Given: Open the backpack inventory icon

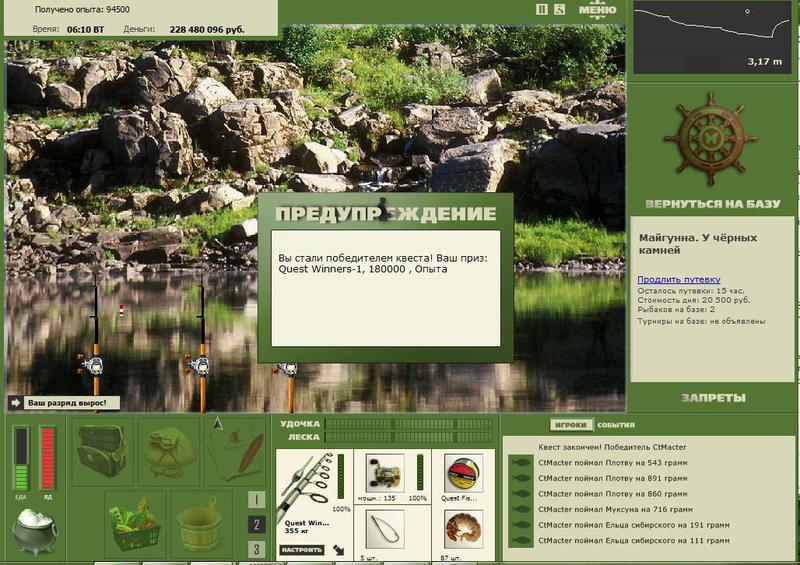Looking at the screenshot, I should pyautogui.click(x=102, y=451).
